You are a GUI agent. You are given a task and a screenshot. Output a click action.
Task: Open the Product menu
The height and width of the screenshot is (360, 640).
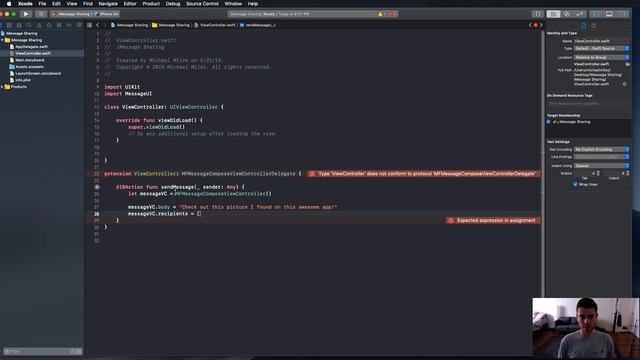click(x=151, y=4)
